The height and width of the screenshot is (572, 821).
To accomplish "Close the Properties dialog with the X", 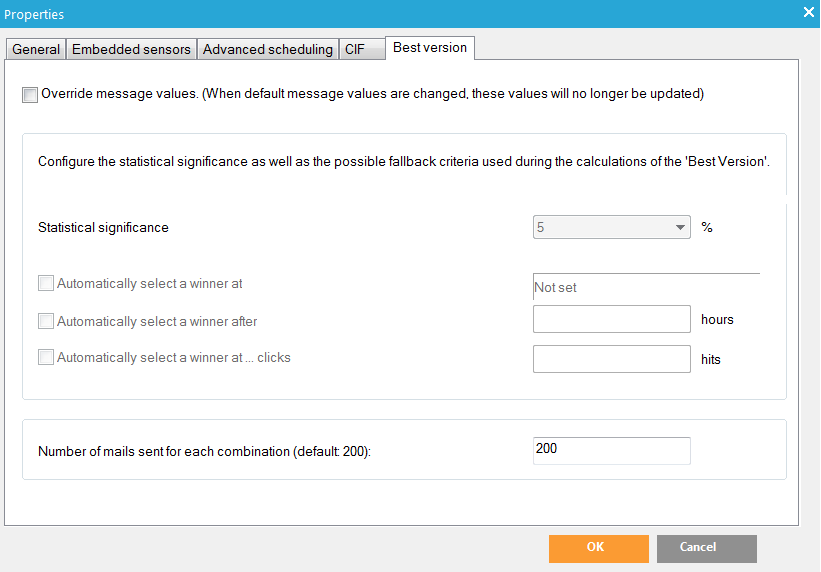I will point(808,12).
